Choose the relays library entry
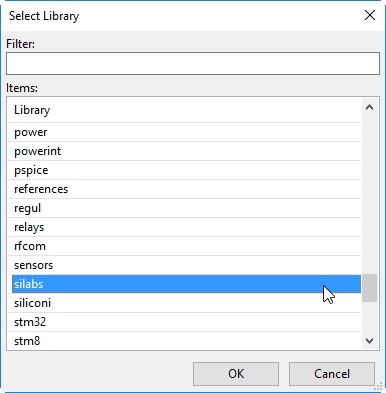386x393 pixels. 184,227
